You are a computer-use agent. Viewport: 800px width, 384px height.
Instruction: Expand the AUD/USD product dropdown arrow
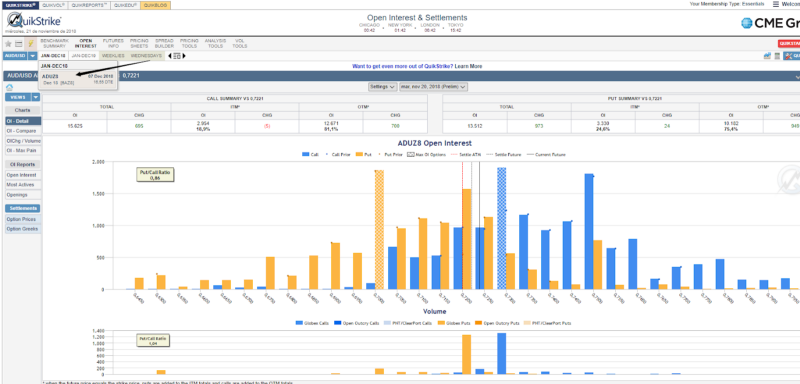[32, 56]
